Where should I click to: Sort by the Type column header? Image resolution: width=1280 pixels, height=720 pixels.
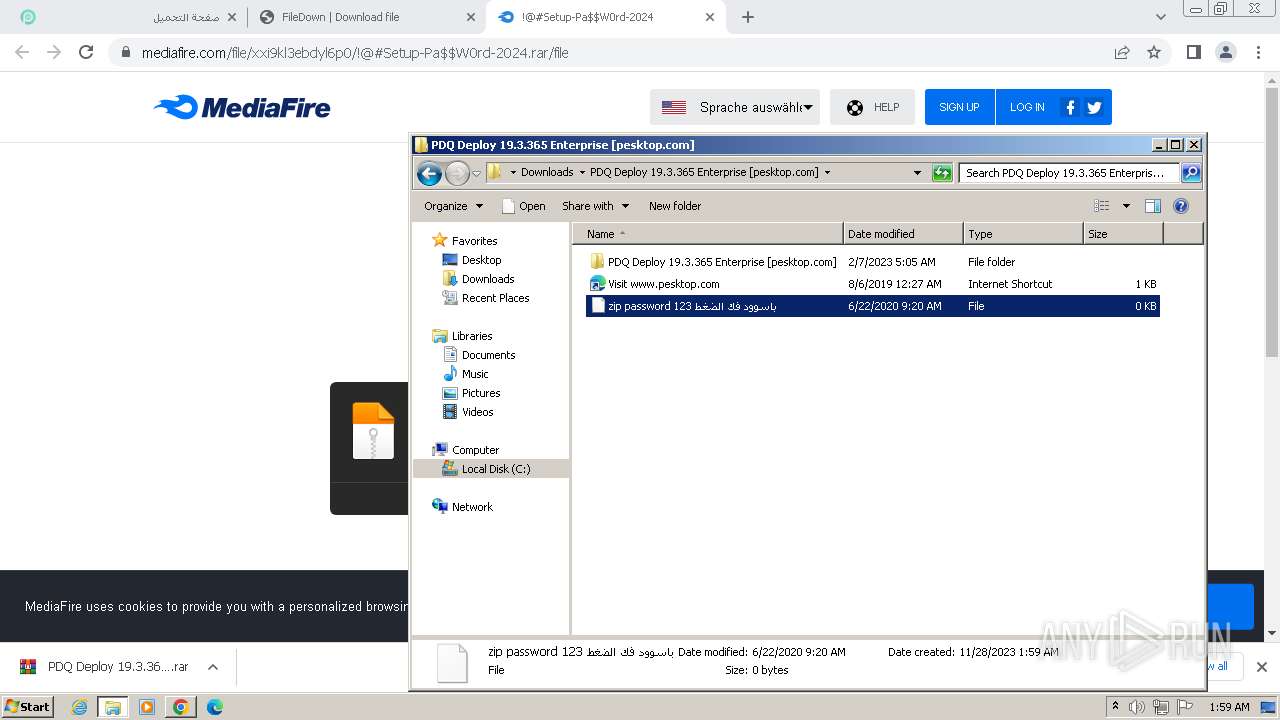pyautogui.click(x=1023, y=234)
